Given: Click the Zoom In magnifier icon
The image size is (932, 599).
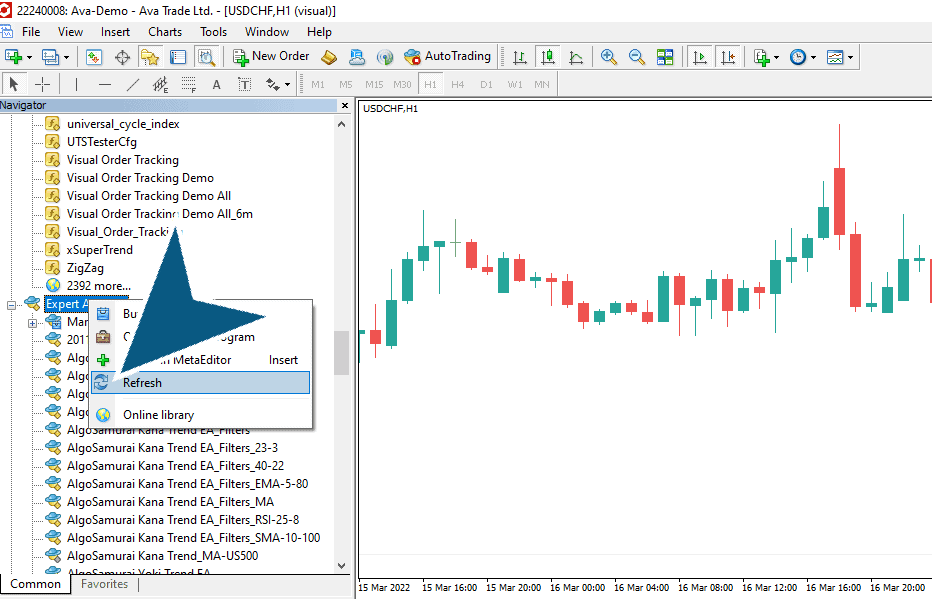Looking at the screenshot, I should pyautogui.click(x=608, y=57).
